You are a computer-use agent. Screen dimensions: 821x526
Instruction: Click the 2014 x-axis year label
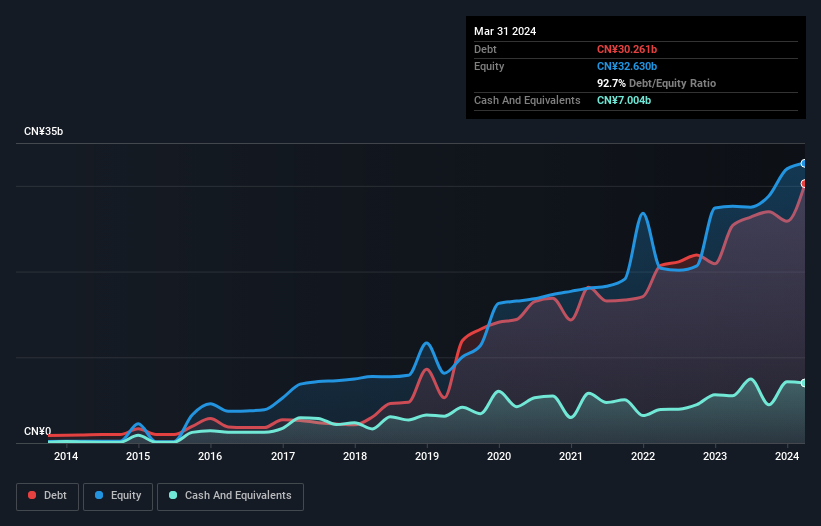click(66, 457)
